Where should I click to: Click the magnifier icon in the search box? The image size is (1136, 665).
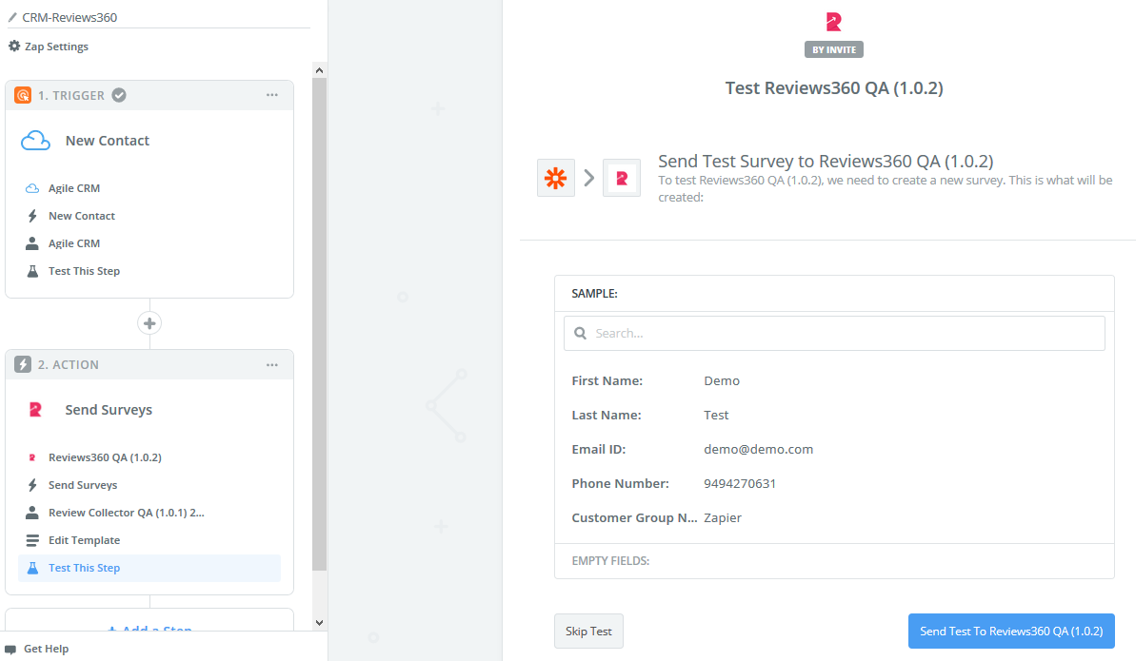pyautogui.click(x=580, y=333)
